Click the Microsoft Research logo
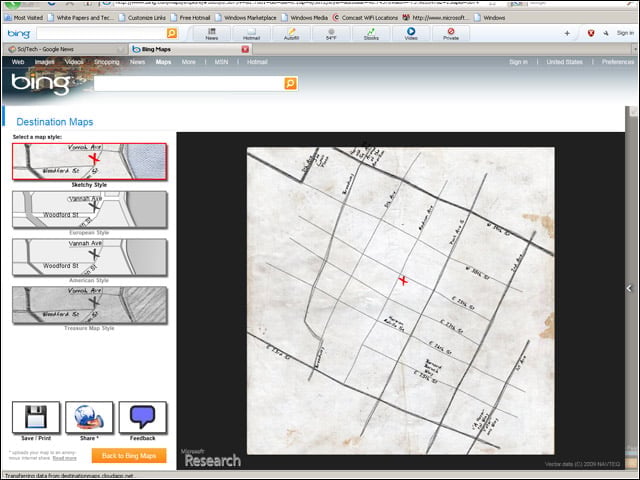This screenshot has width=640, height=480. 211,458
